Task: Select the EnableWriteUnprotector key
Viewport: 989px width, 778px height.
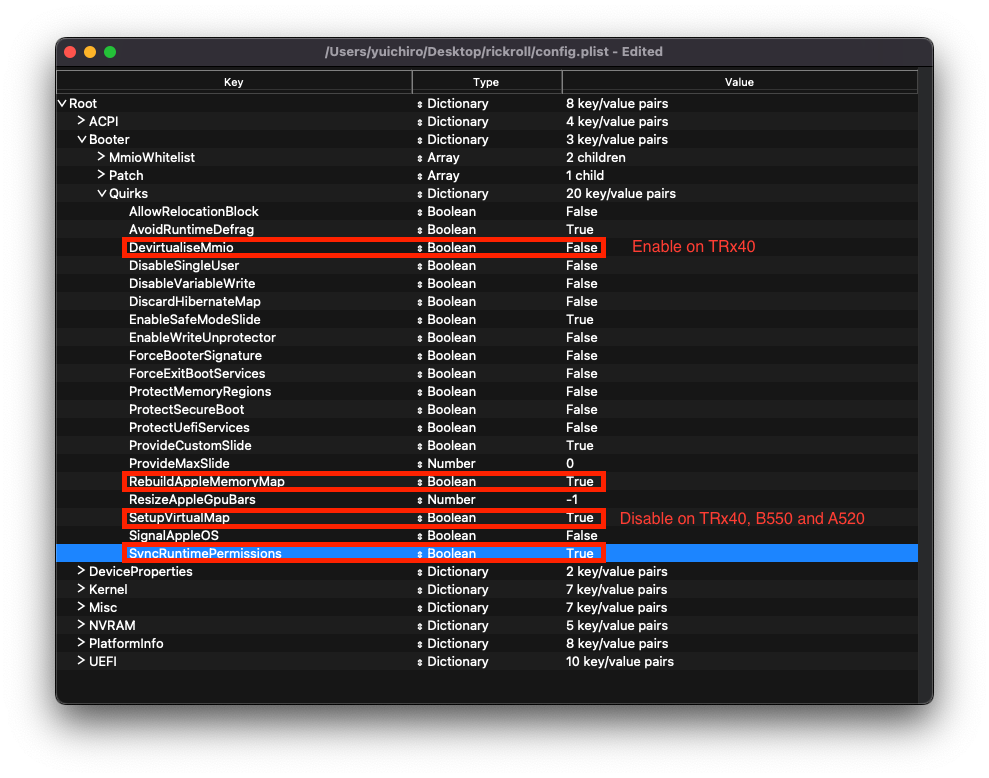Action: 202,338
